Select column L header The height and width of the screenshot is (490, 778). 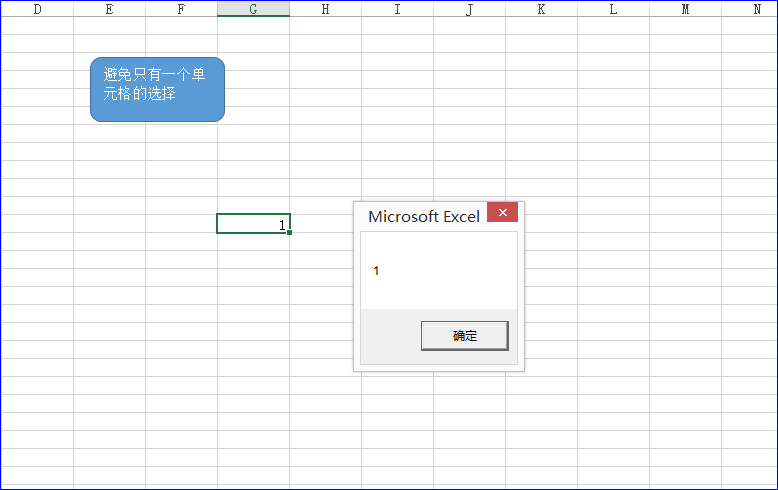613,9
